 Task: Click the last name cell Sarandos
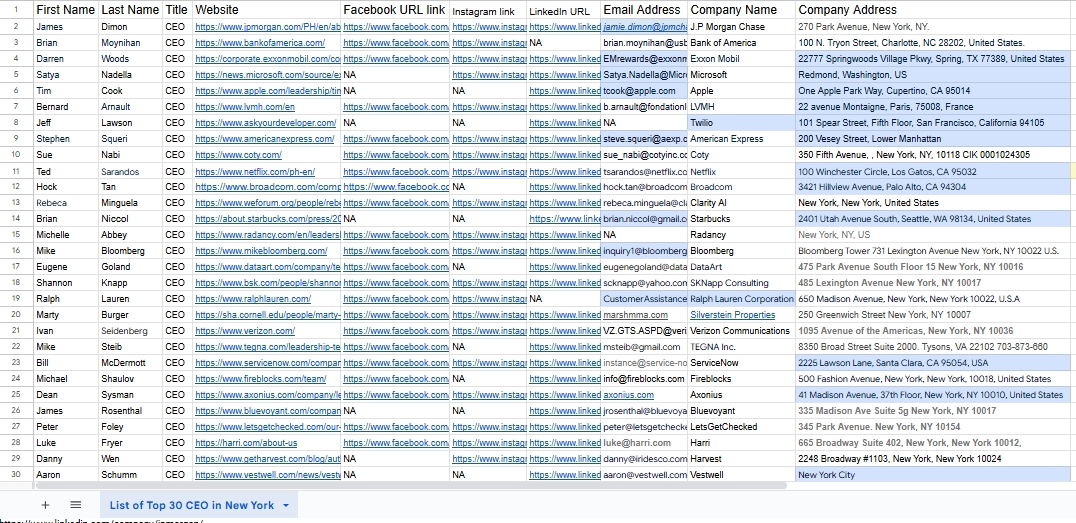(x=130, y=172)
